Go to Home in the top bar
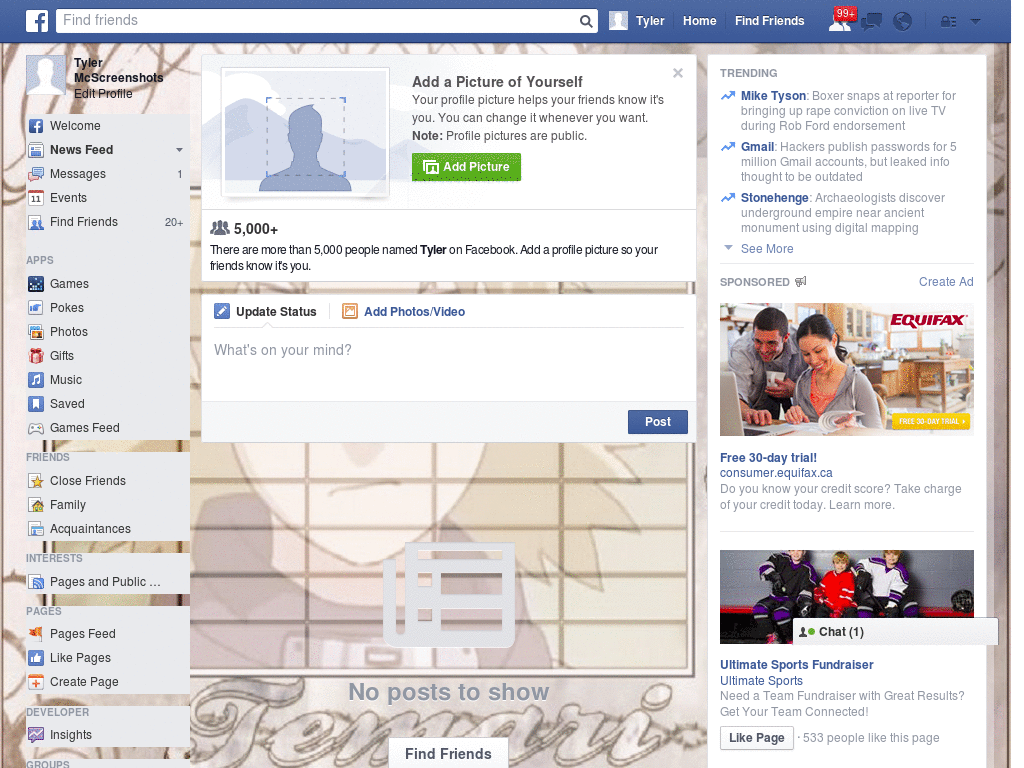Image resolution: width=1024 pixels, height=768 pixels. point(699,21)
